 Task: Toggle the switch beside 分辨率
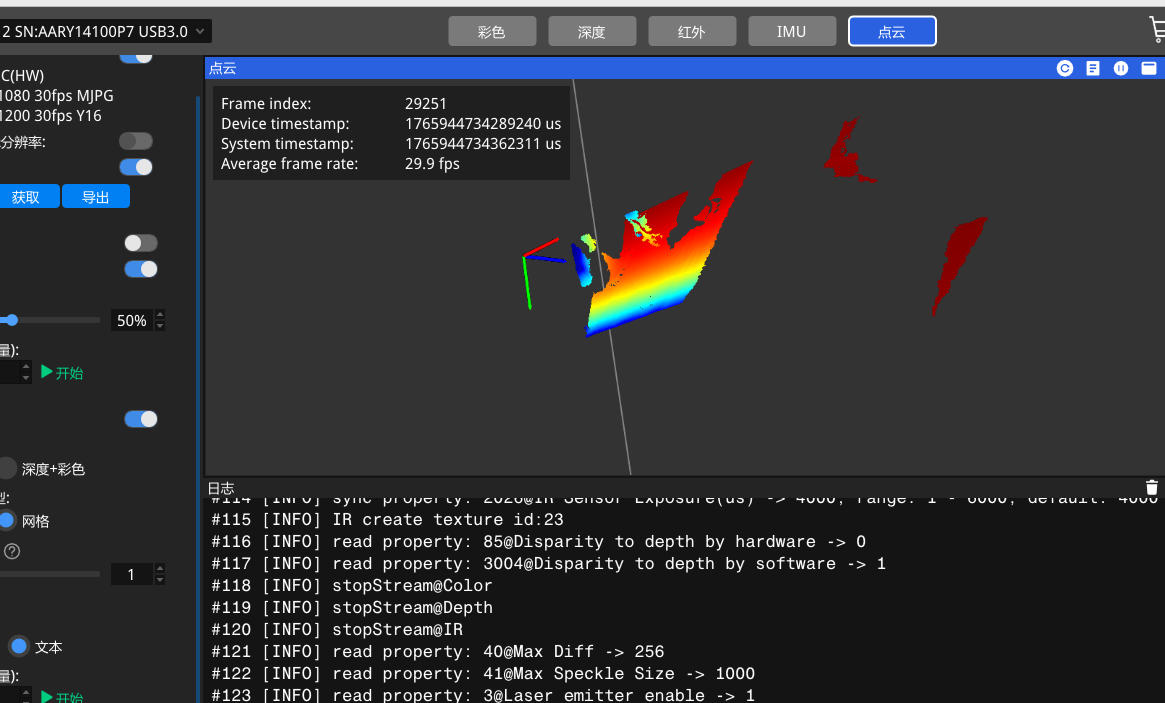[136, 141]
